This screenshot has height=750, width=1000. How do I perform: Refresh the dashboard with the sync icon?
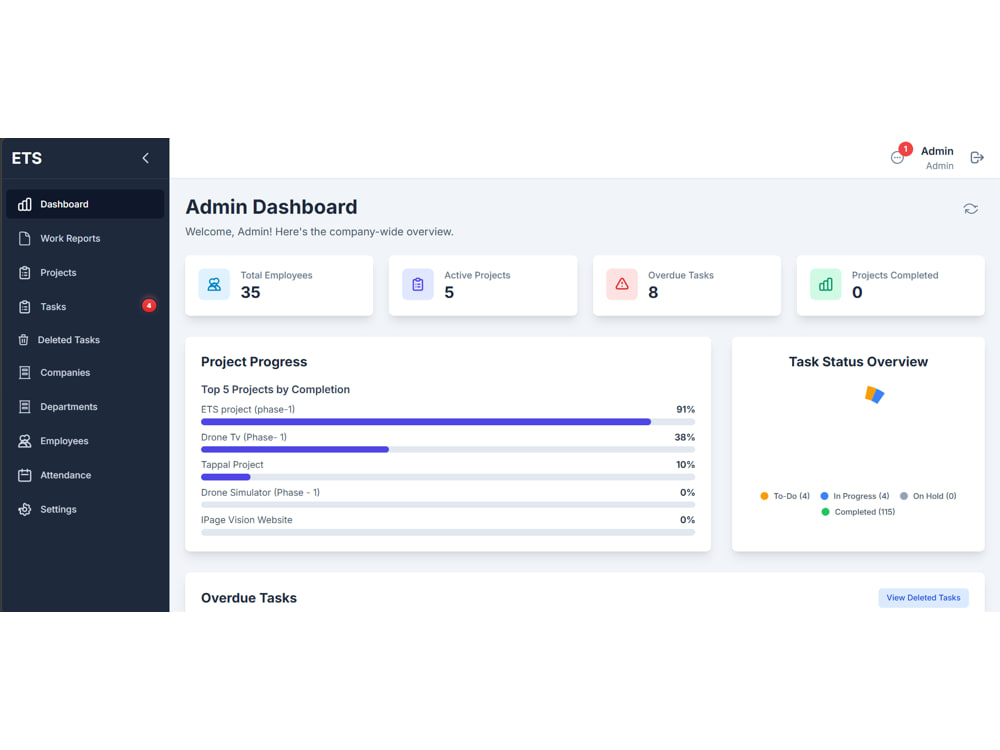click(971, 209)
